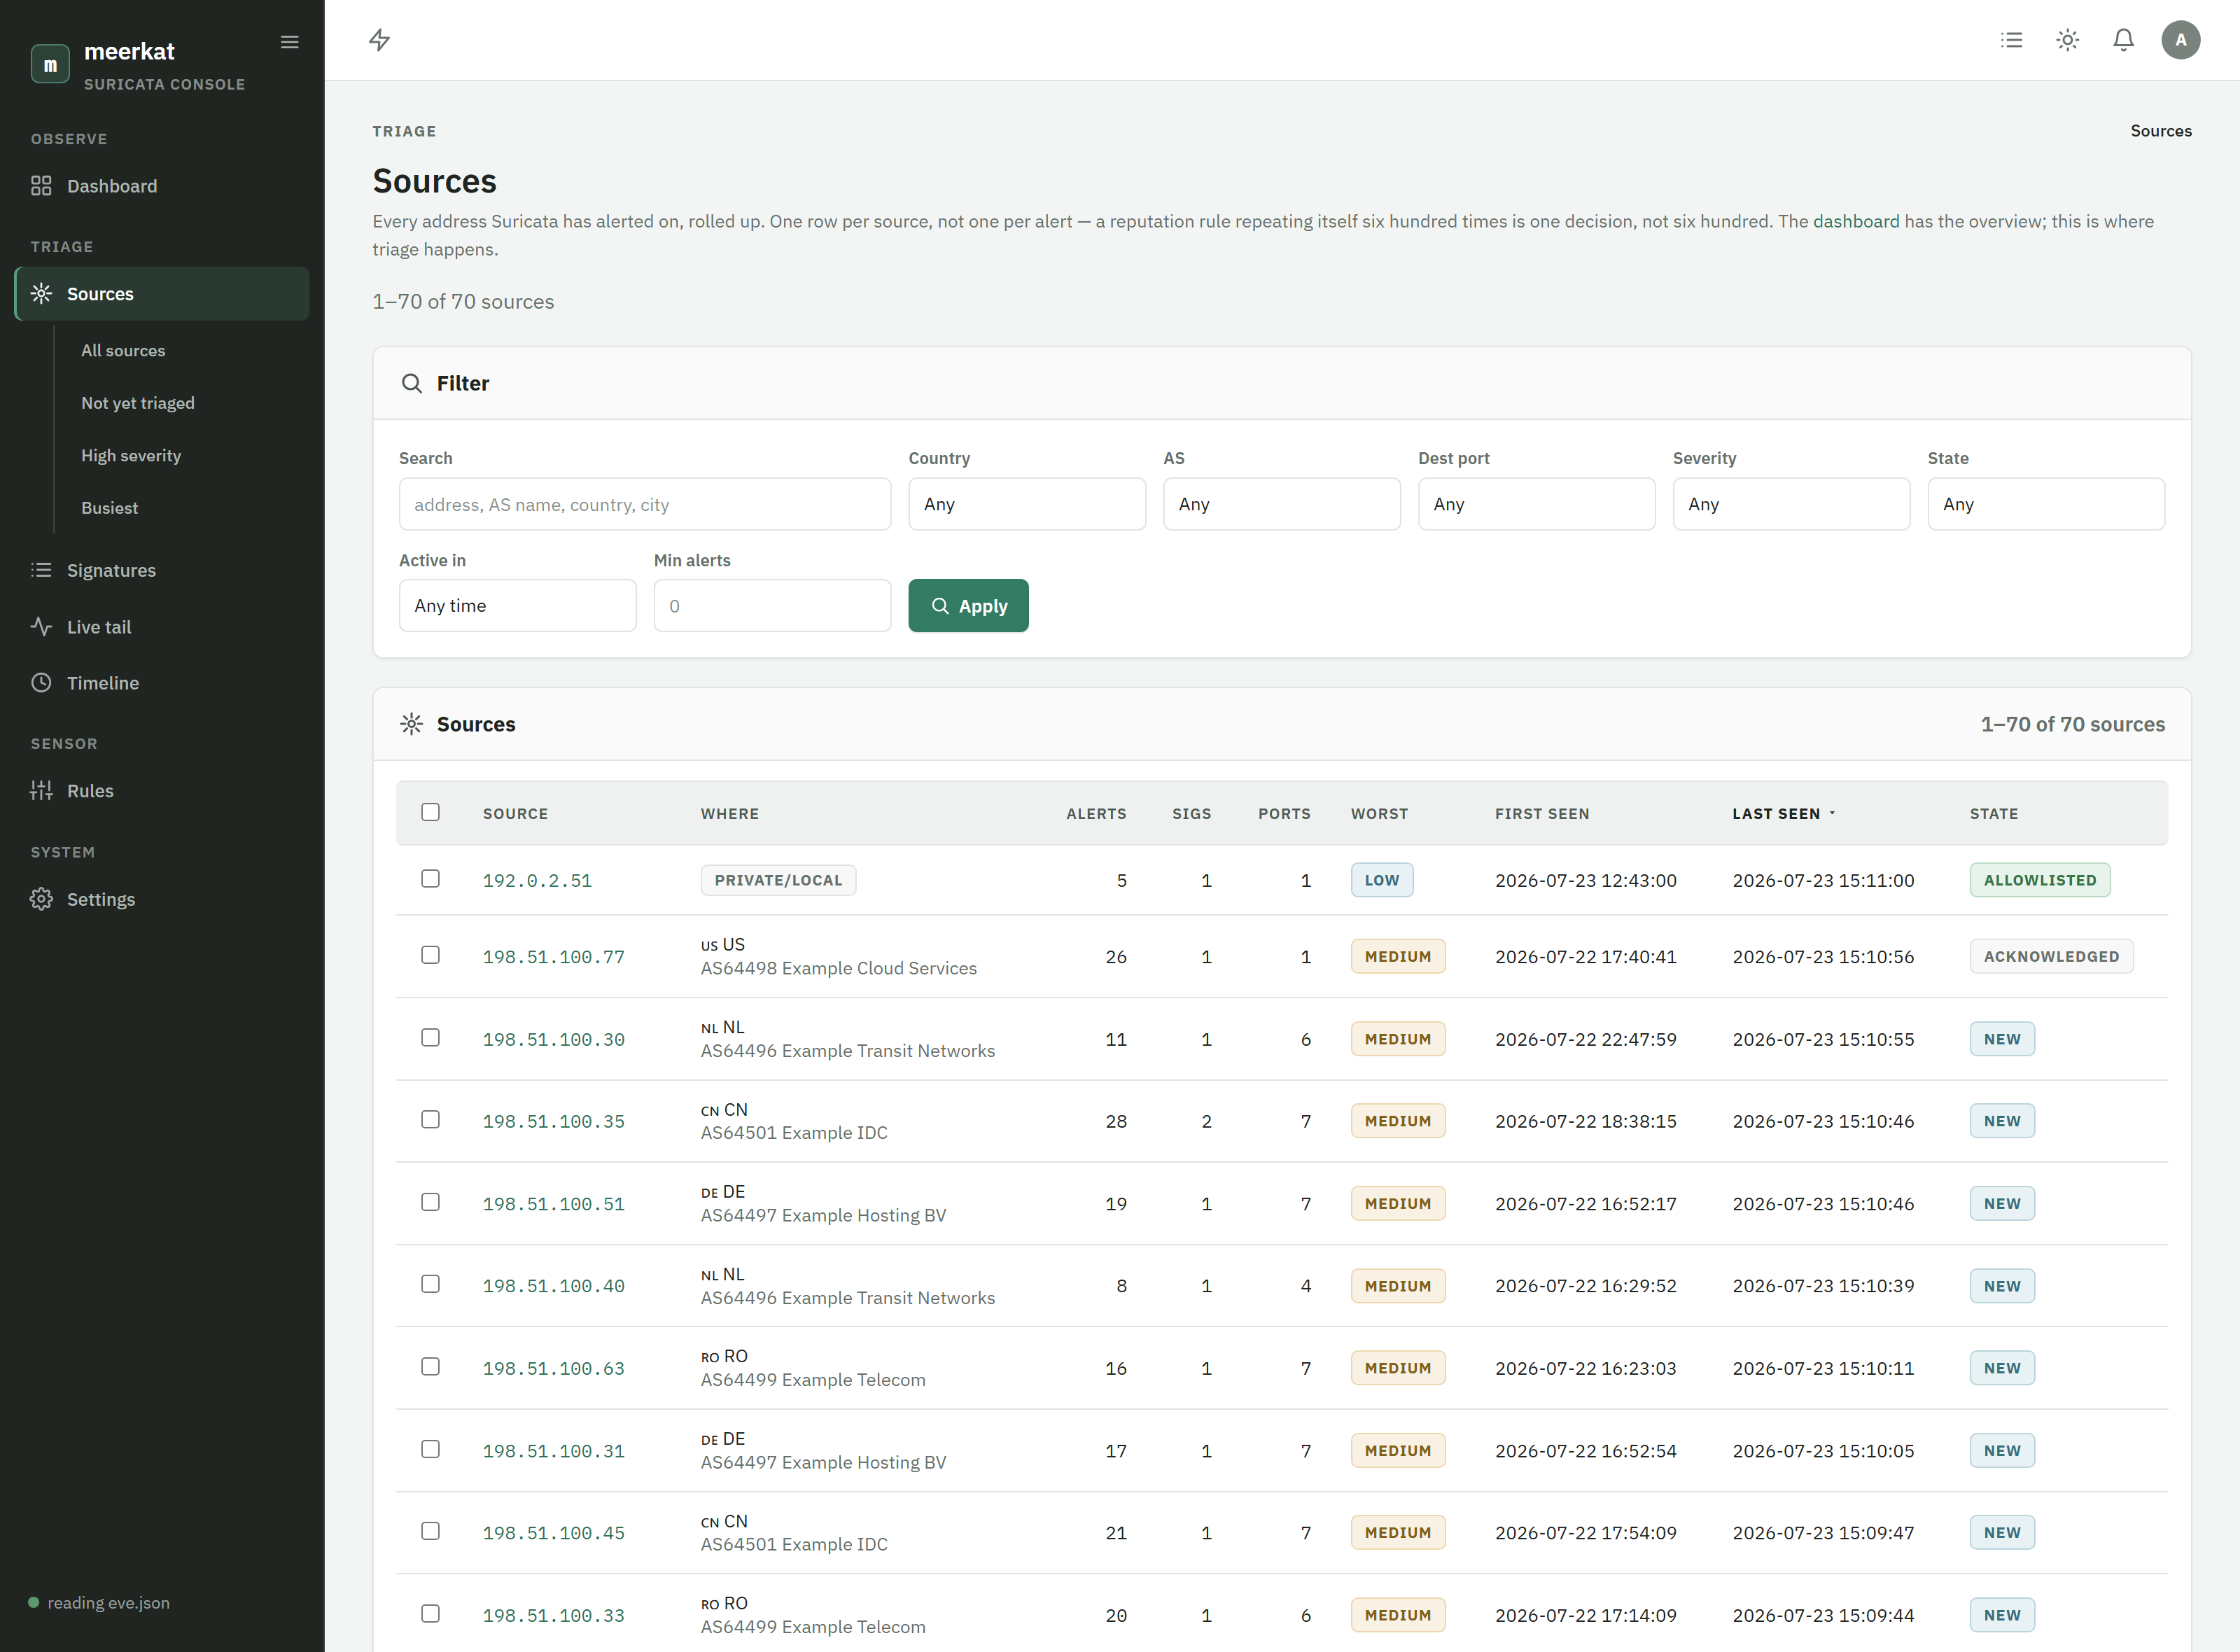The width and height of the screenshot is (2240, 1652).
Task: Click AS64498 Example Cloud Services text
Action: pos(838,968)
